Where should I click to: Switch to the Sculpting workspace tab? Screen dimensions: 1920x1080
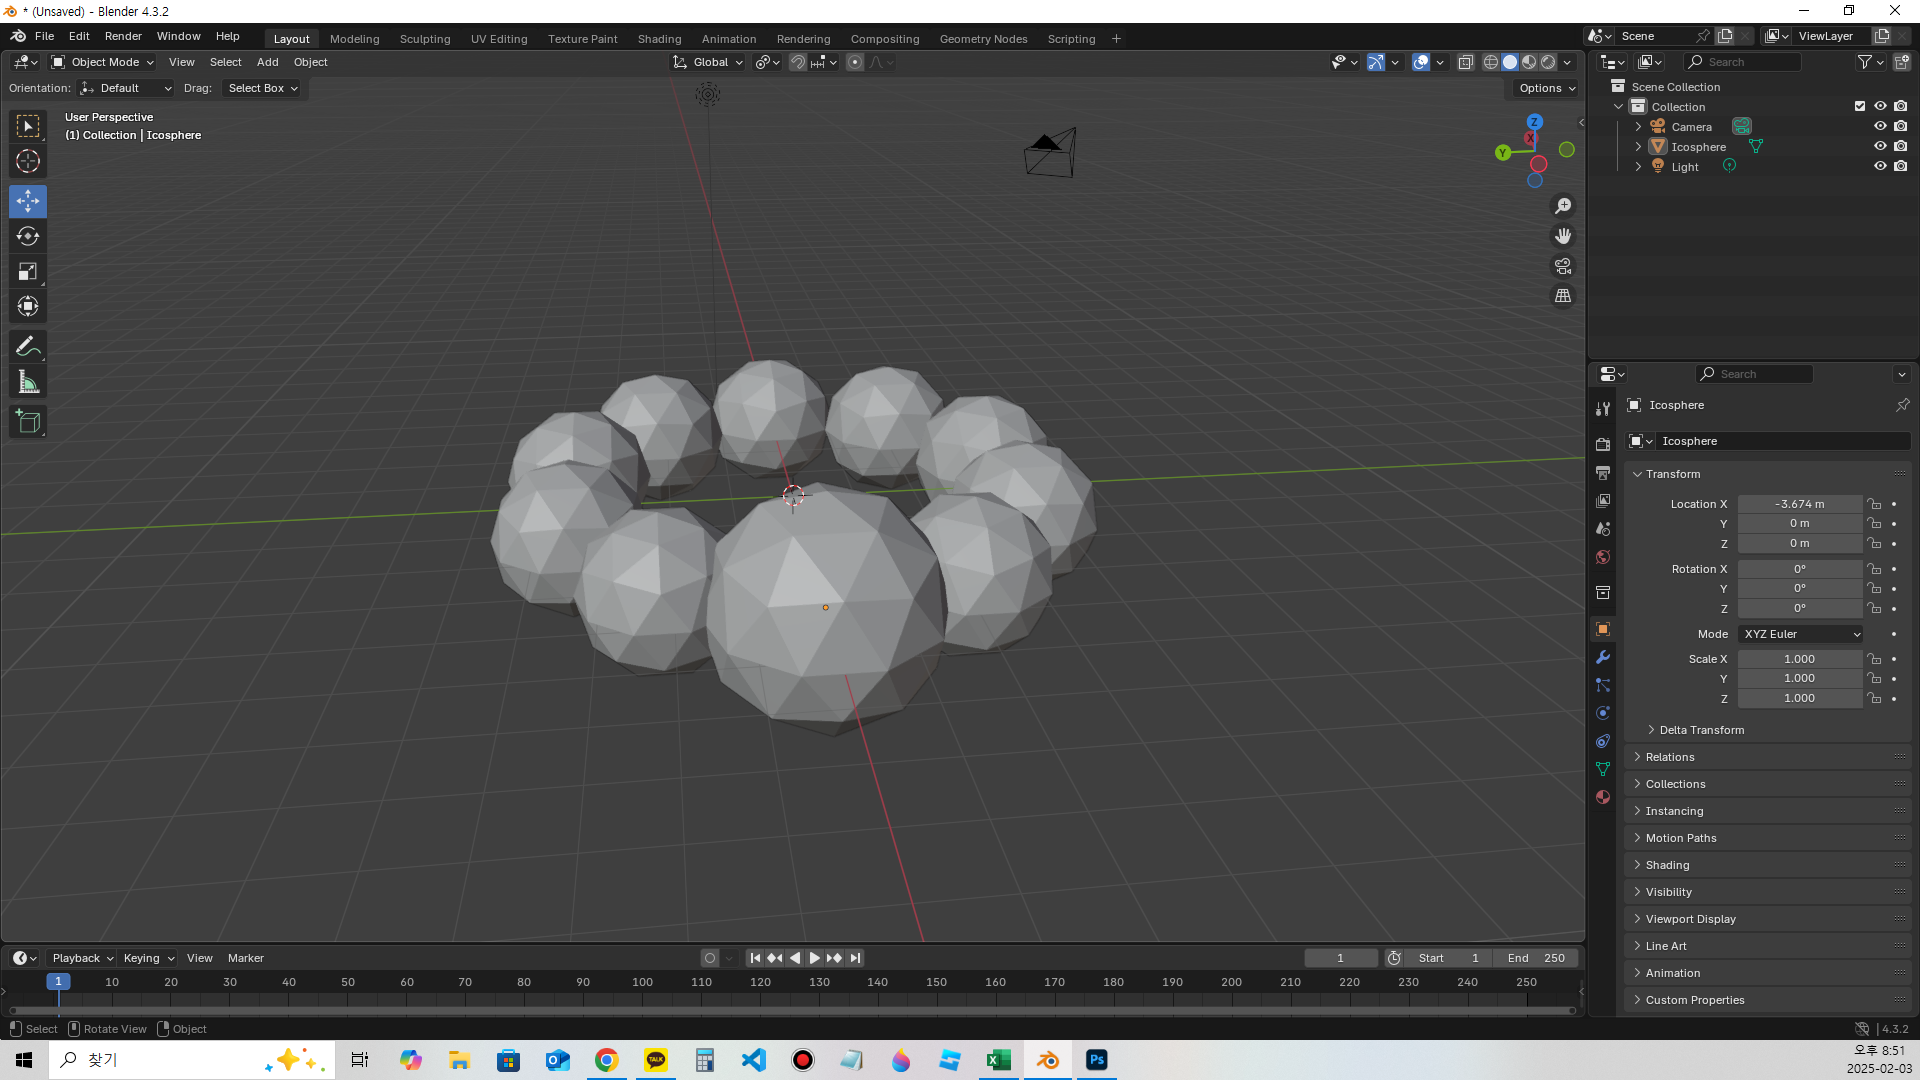coord(425,39)
